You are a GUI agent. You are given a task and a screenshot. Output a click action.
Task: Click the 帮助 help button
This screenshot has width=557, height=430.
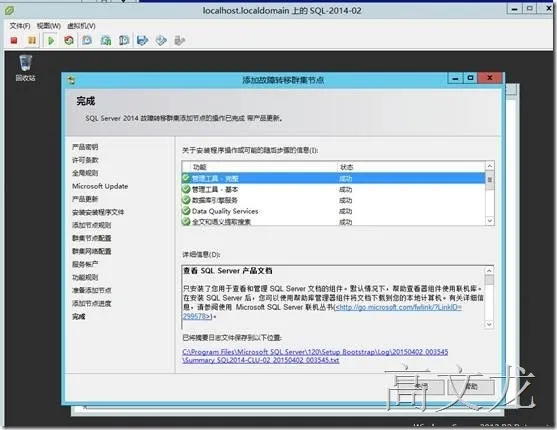[x=471, y=386]
